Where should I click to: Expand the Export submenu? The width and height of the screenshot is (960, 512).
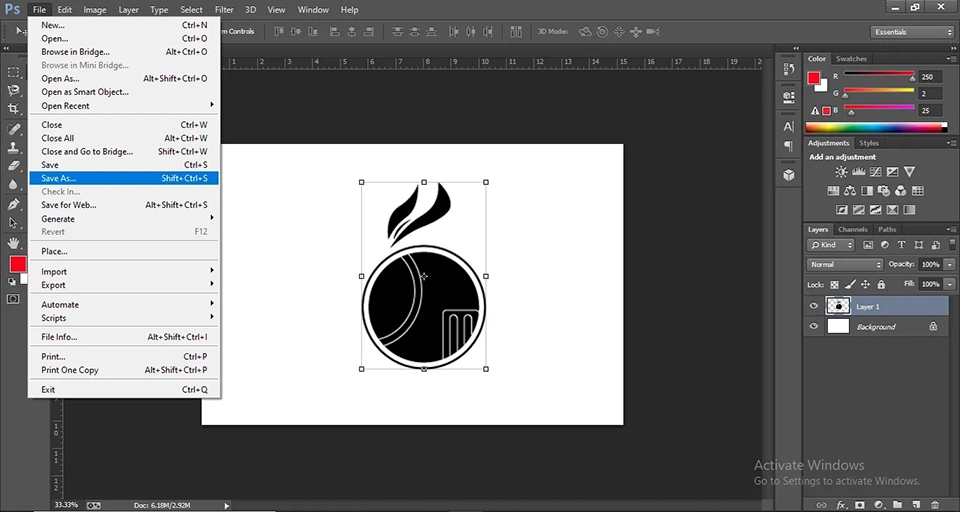click(x=124, y=285)
